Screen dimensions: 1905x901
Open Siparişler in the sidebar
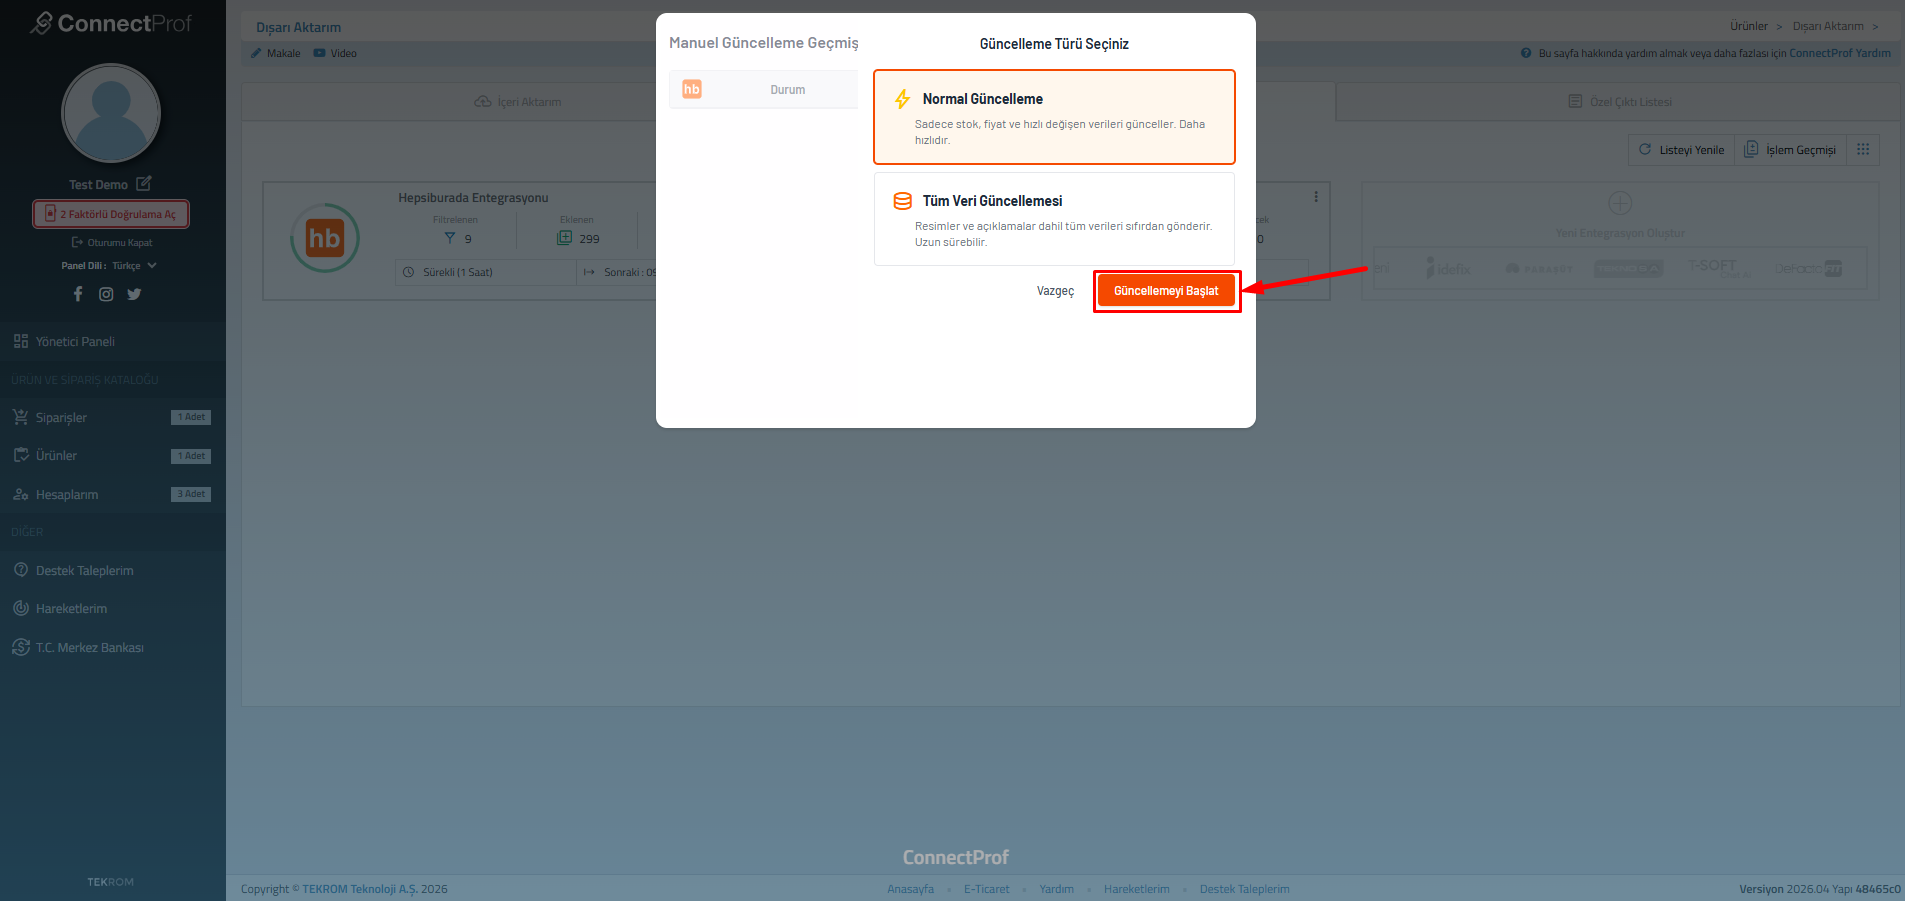pyautogui.click(x=113, y=418)
